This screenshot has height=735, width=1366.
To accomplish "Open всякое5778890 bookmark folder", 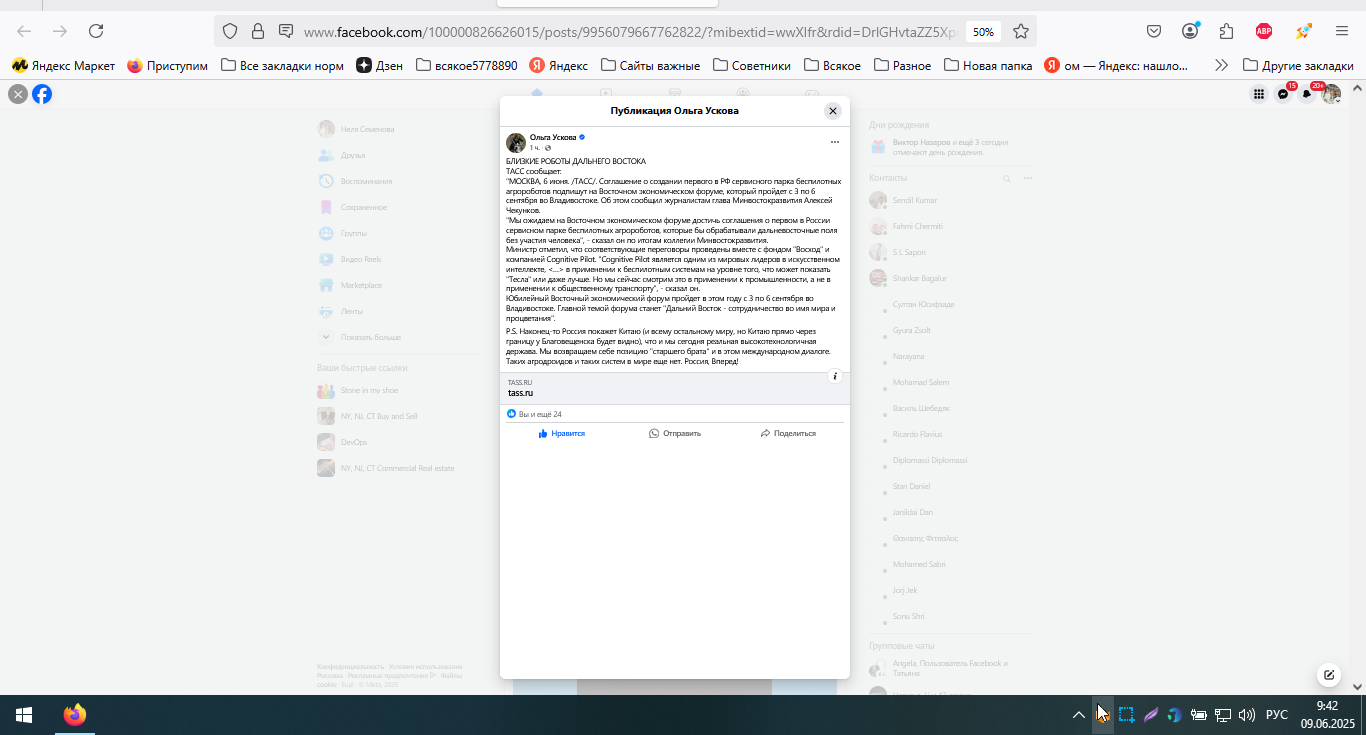I will click(466, 66).
